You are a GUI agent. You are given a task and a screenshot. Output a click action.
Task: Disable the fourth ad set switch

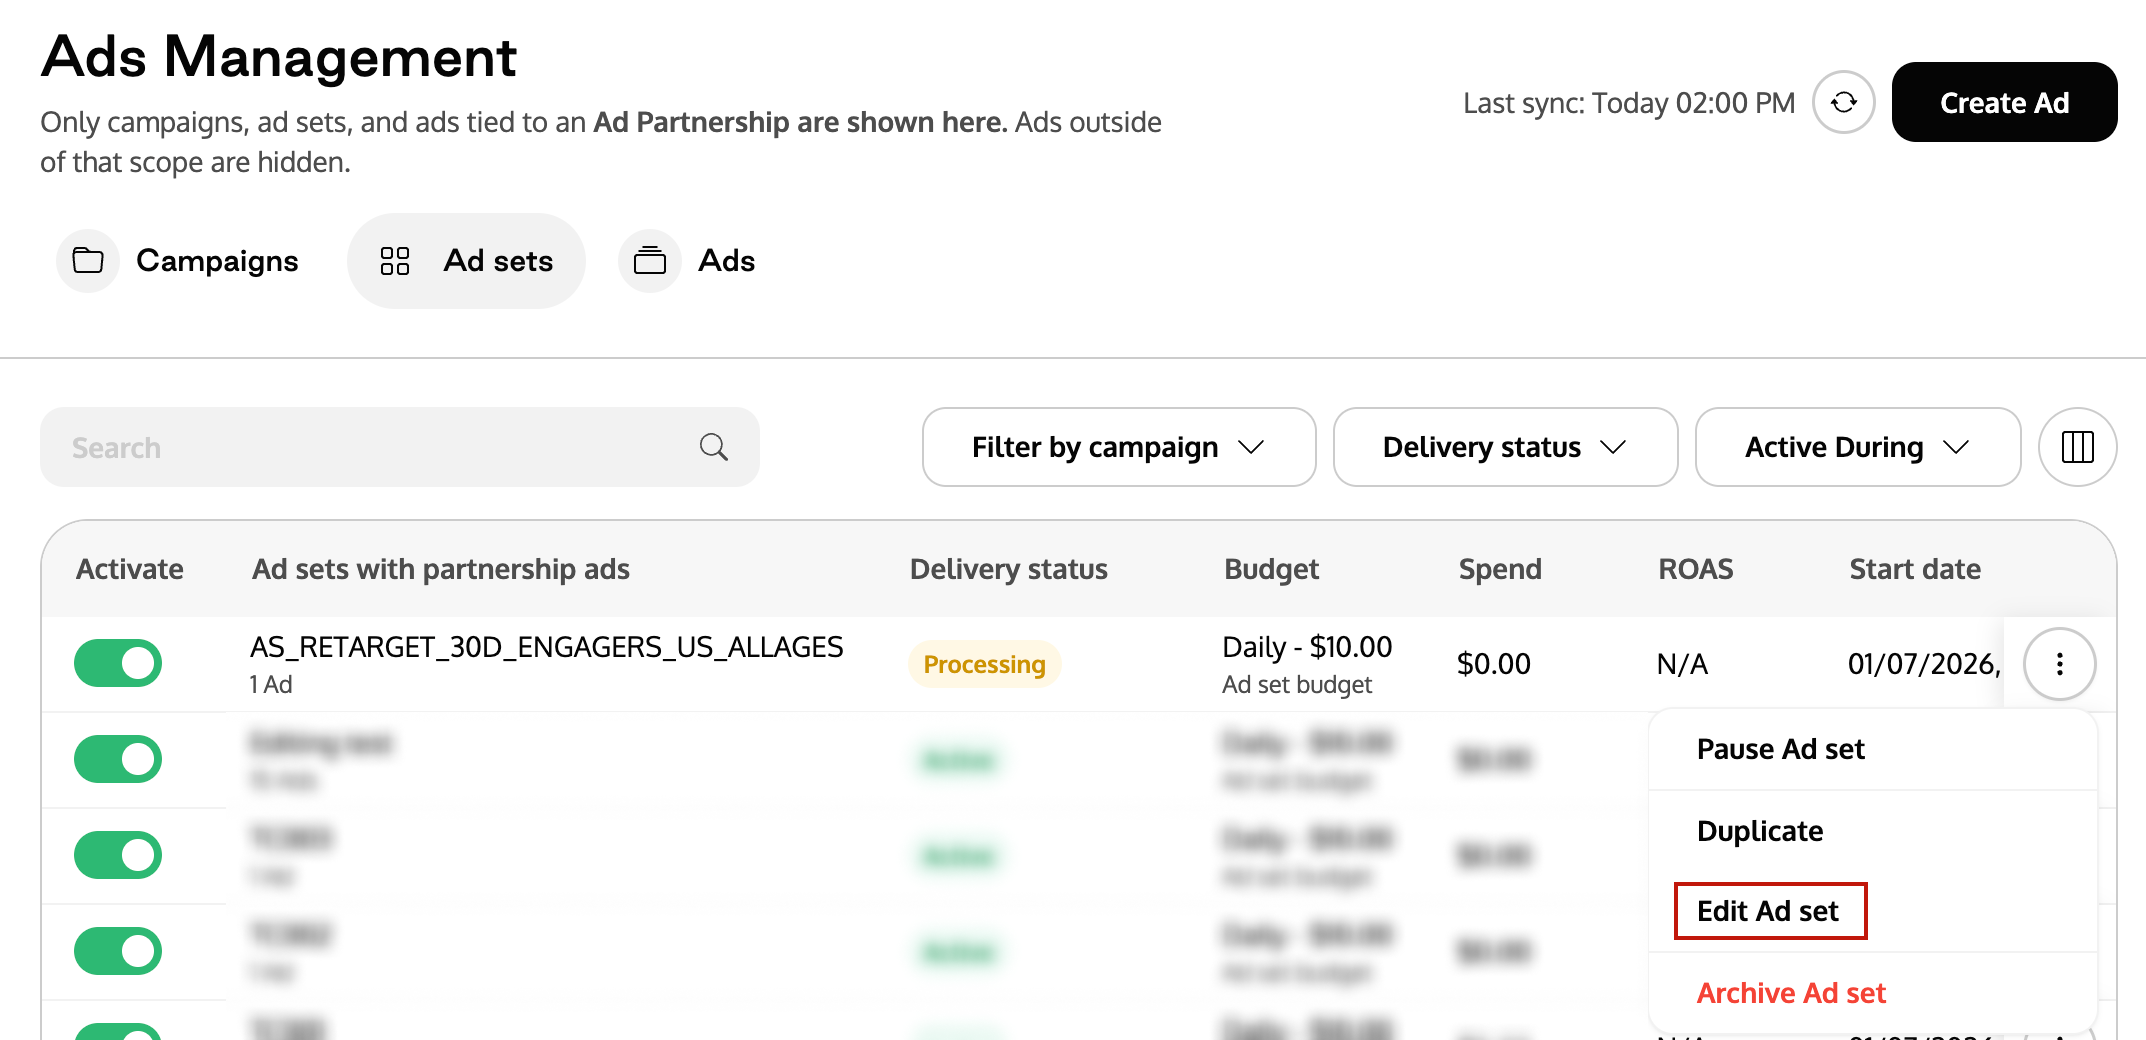pos(118,951)
